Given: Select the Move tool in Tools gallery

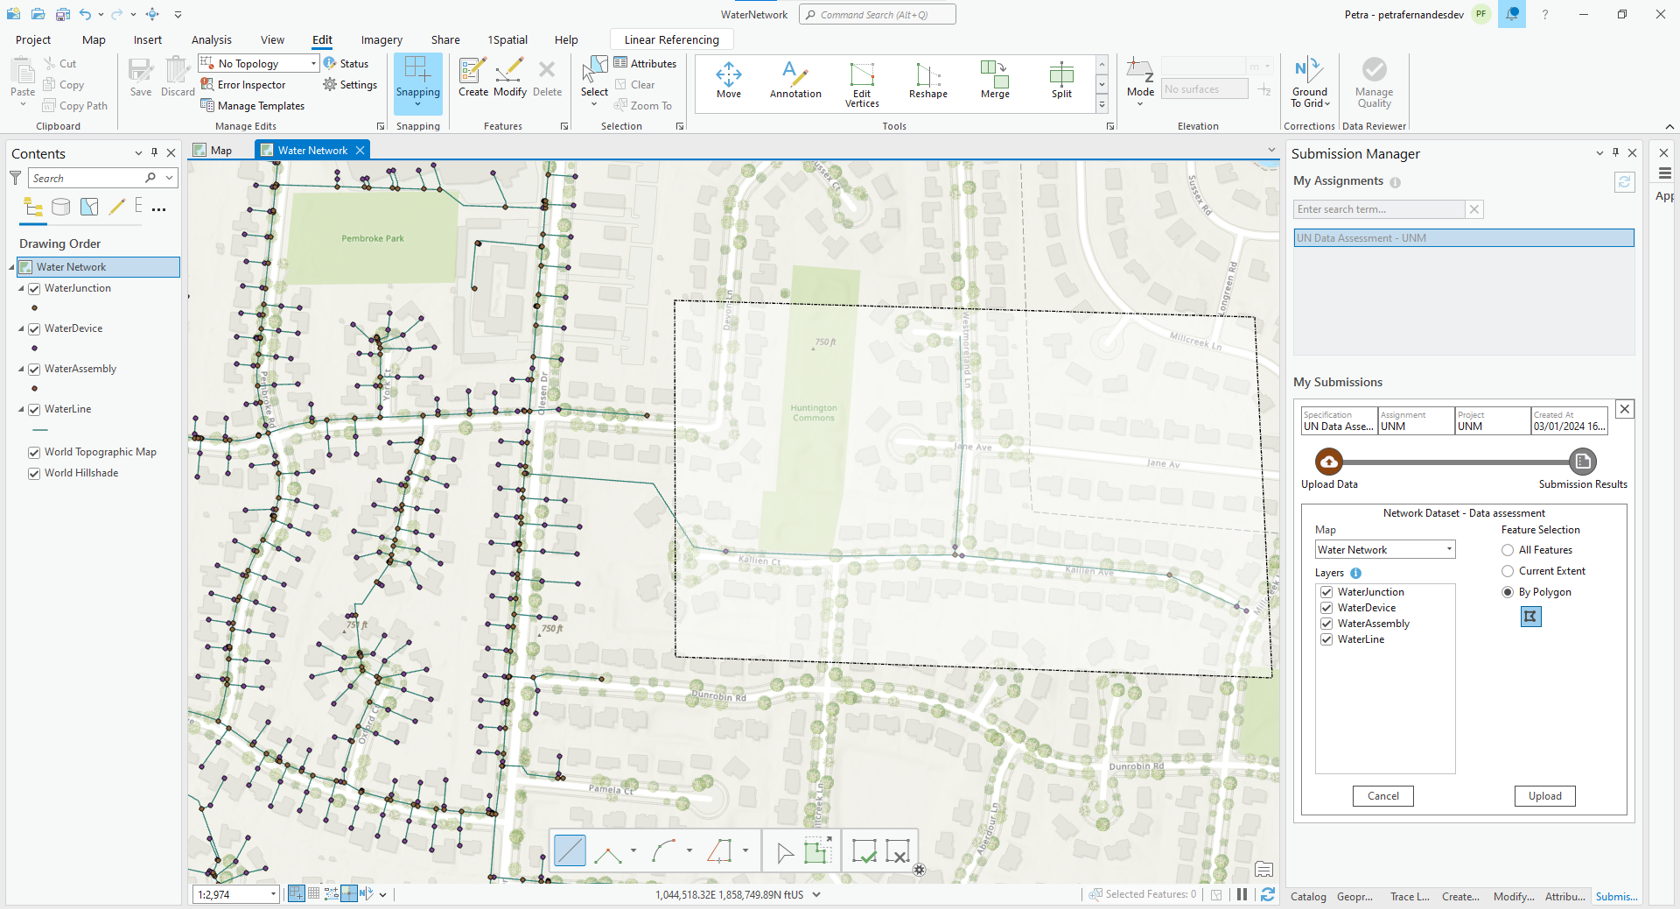Looking at the screenshot, I should [x=728, y=80].
